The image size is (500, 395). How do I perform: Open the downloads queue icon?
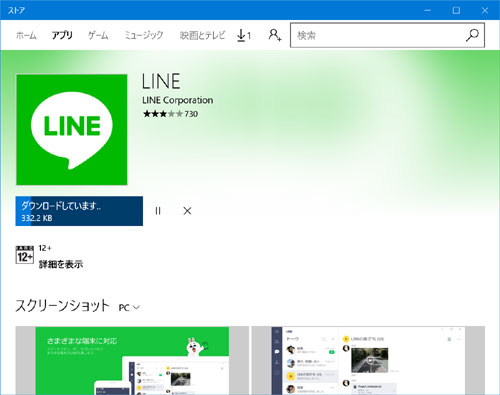coord(244,35)
